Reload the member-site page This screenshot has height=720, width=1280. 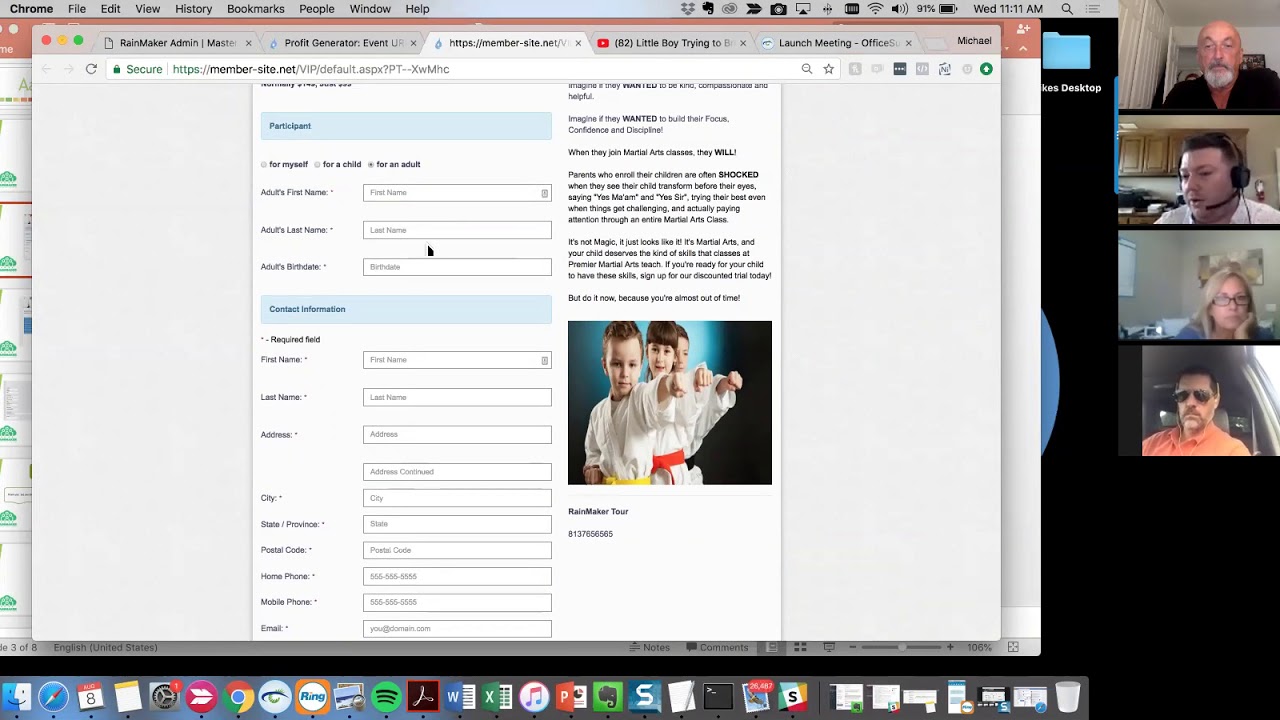91,69
